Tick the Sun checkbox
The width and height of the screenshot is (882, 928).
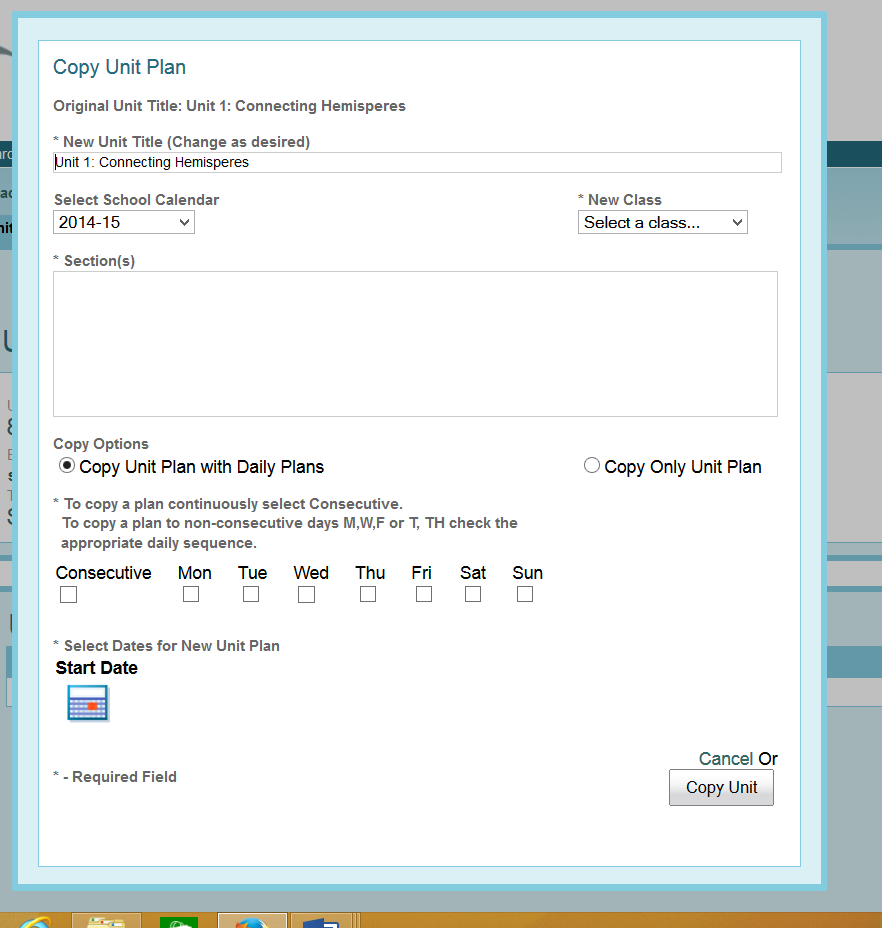(x=525, y=594)
